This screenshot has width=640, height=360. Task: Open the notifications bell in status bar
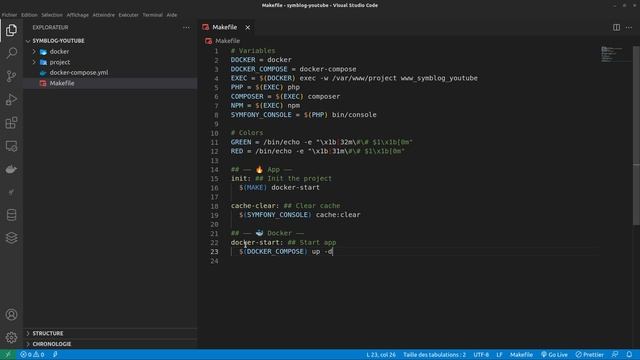coord(629,355)
